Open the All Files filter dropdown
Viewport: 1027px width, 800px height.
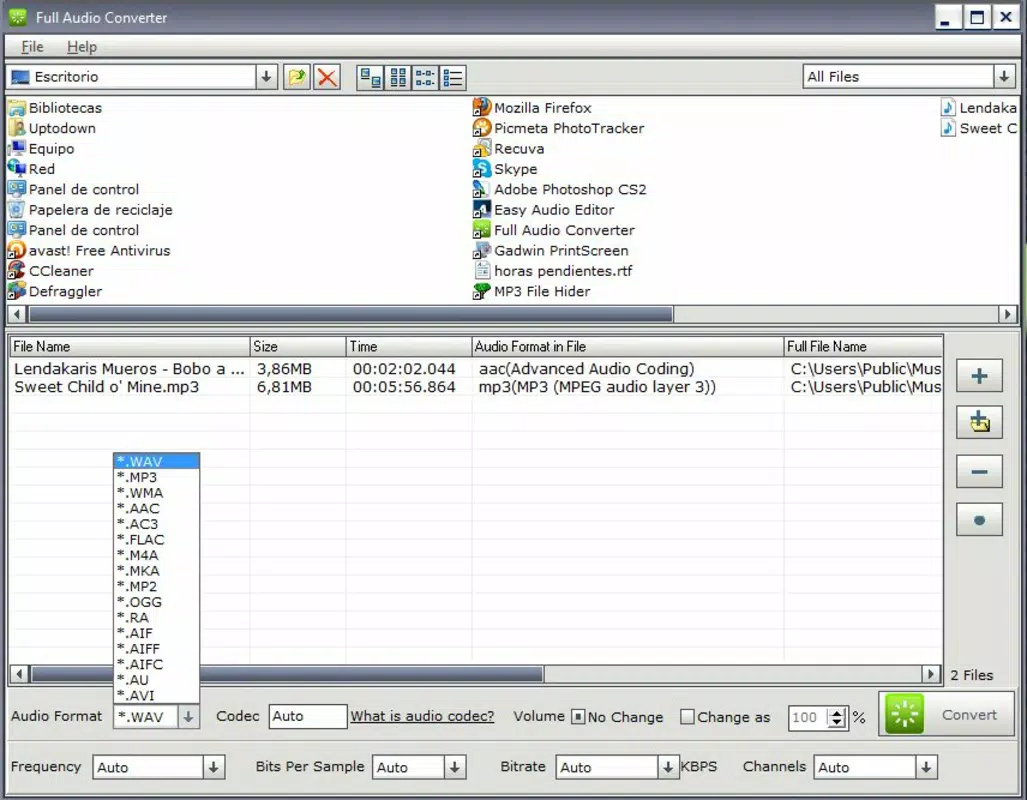(x=1004, y=77)
